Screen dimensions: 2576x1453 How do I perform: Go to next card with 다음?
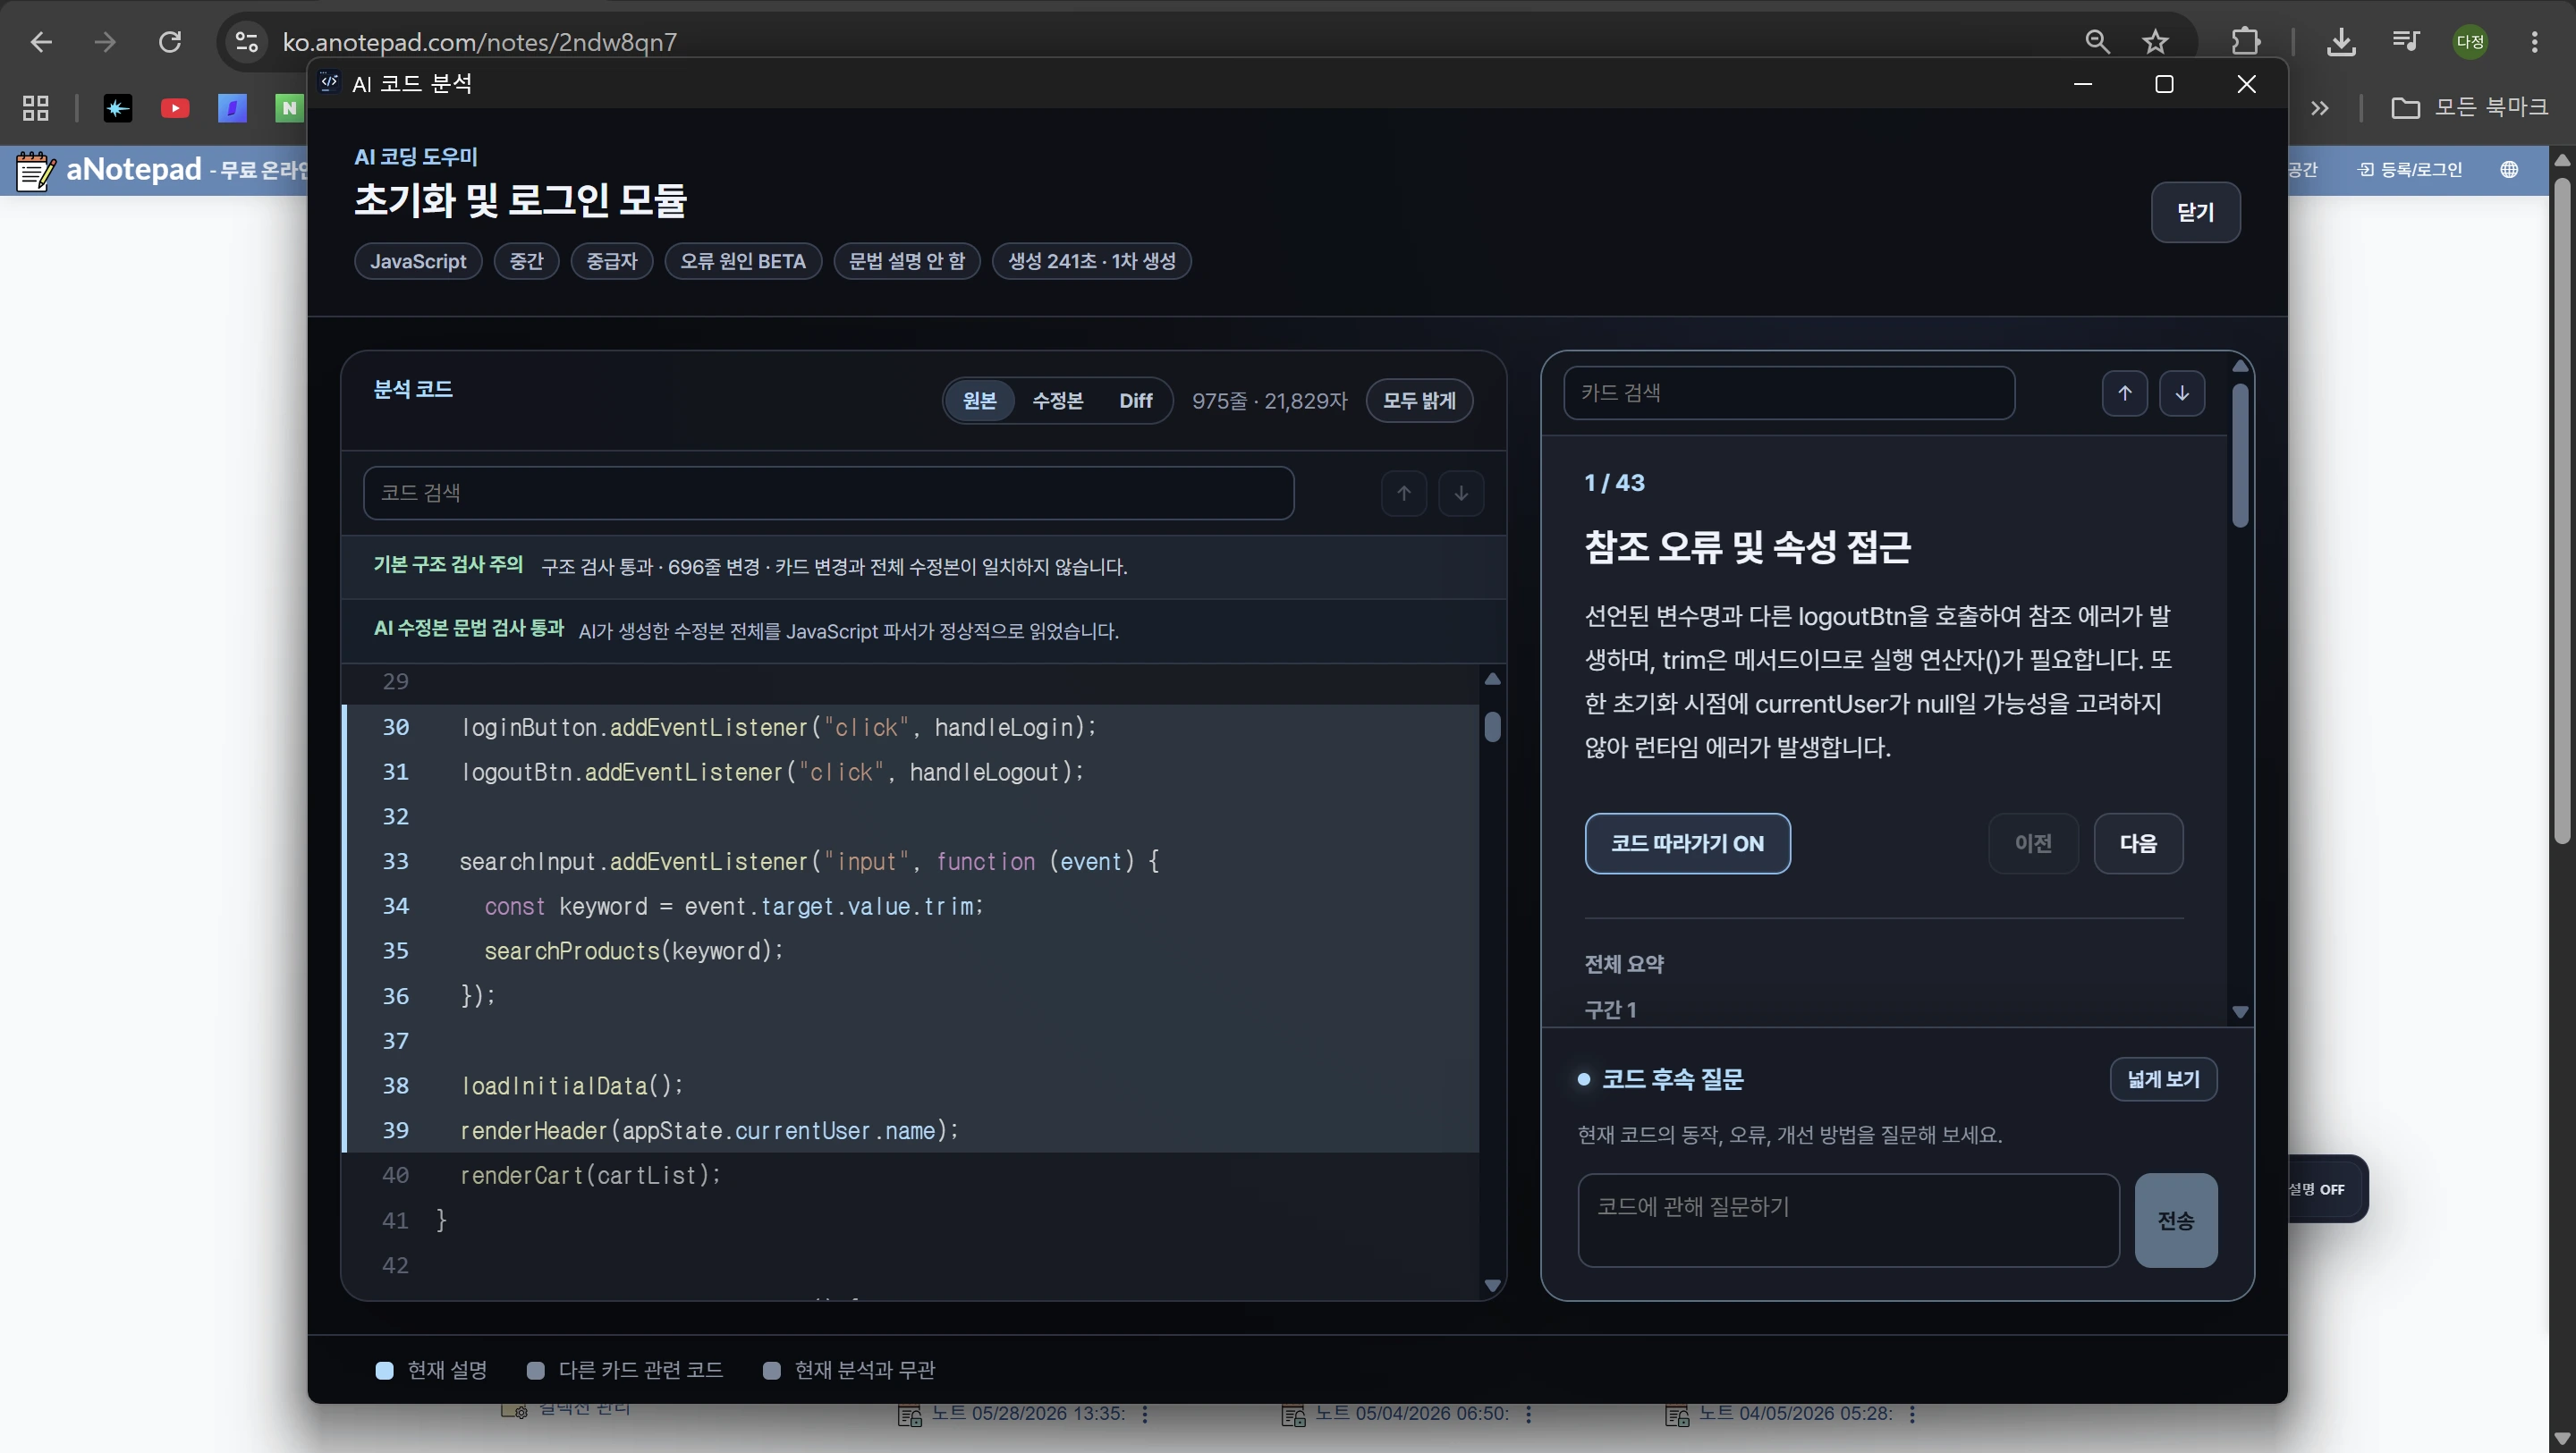tap(2138, 844)
